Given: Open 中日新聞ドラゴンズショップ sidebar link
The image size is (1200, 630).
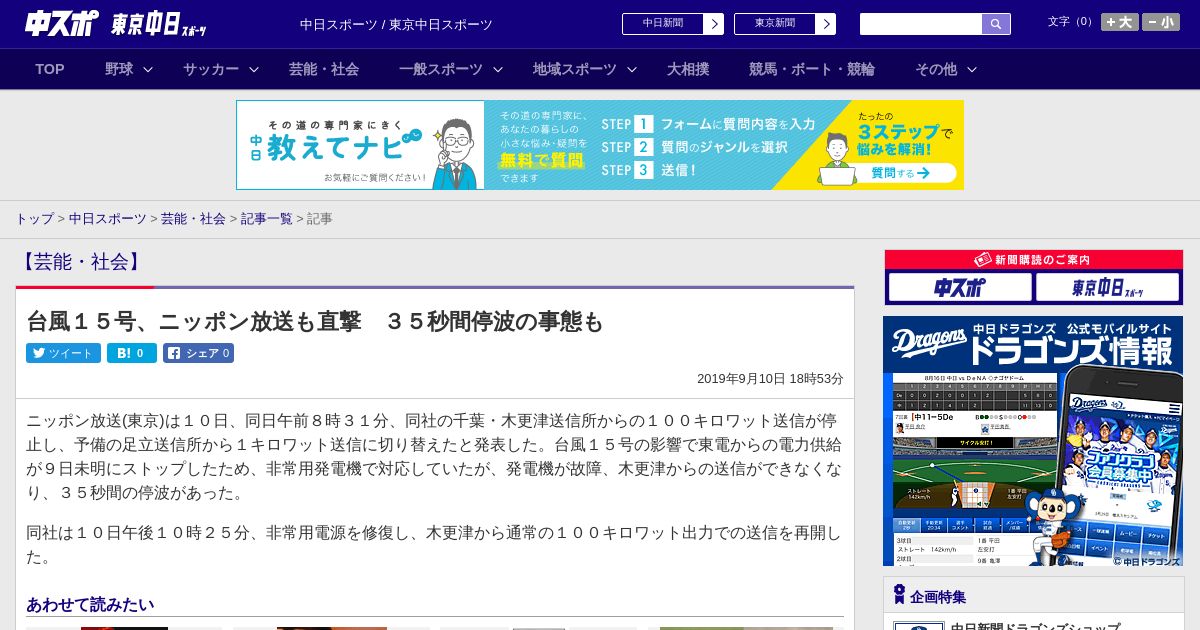Looking at the screenshot, I should click(x=1035, y=626).
